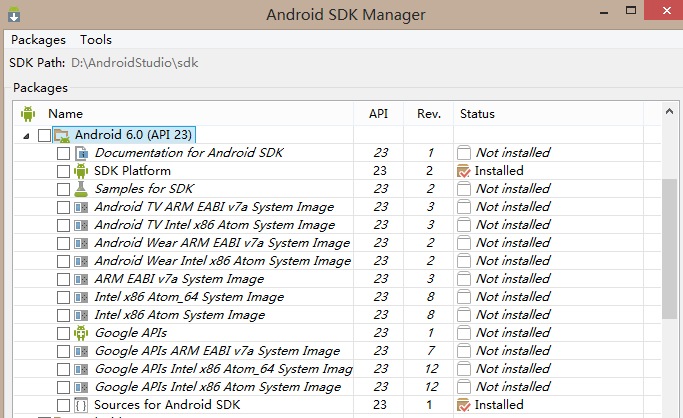Select the SDK Platform row
Viewport: 683px width, 418px height.
(337, 171)
